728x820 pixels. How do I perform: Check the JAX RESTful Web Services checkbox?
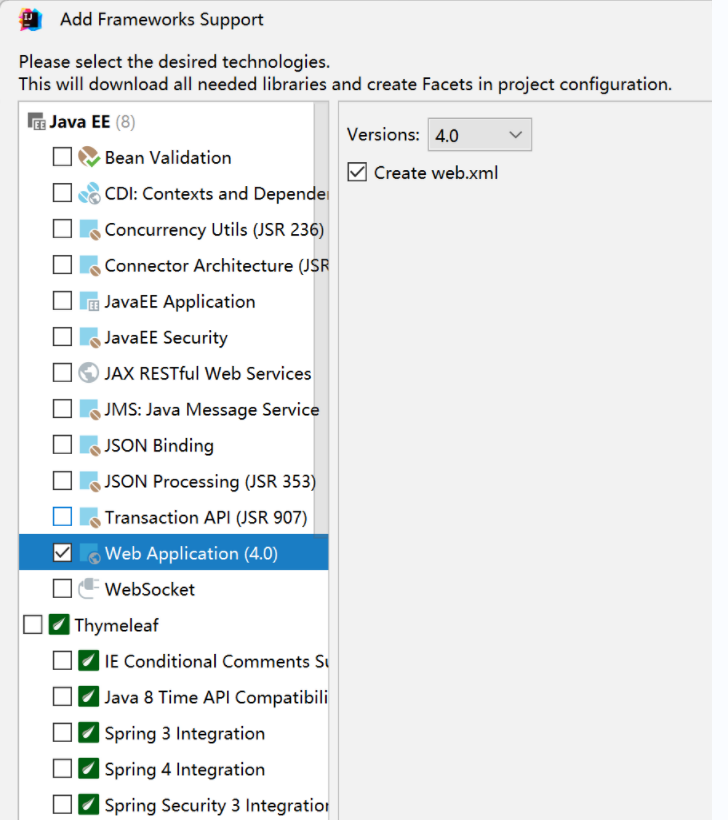tap(62, 373)
